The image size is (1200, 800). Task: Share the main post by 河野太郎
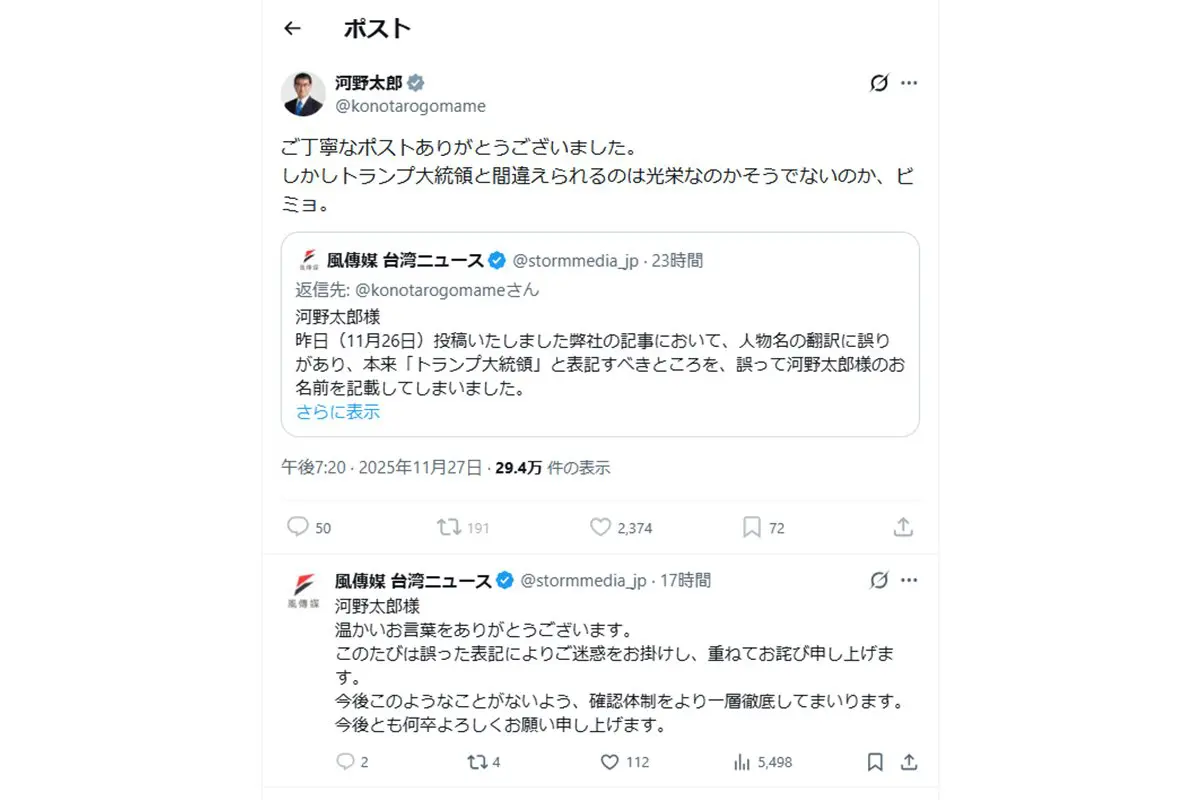click(903, 527)
